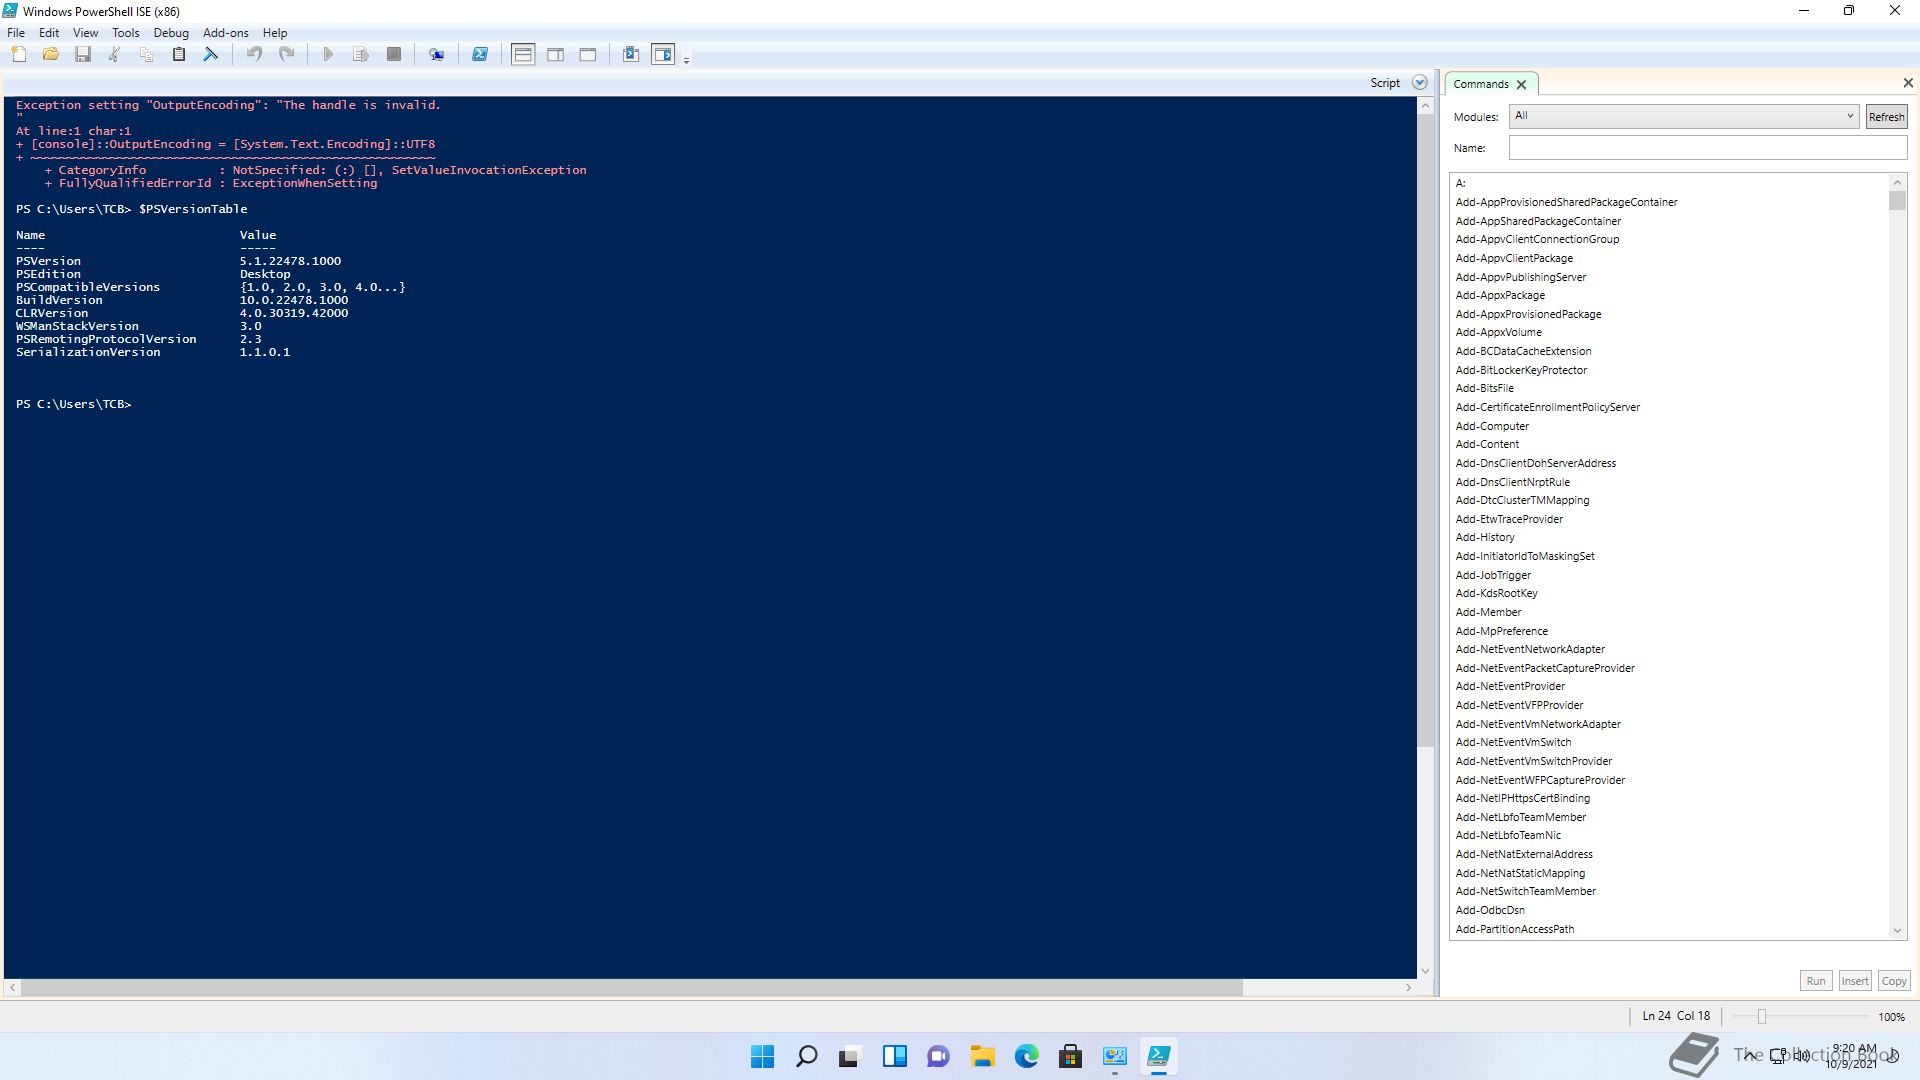Adjust the zoom slider
This screenshot has height=1080, width=1920.
[x=1762, y=1017]
